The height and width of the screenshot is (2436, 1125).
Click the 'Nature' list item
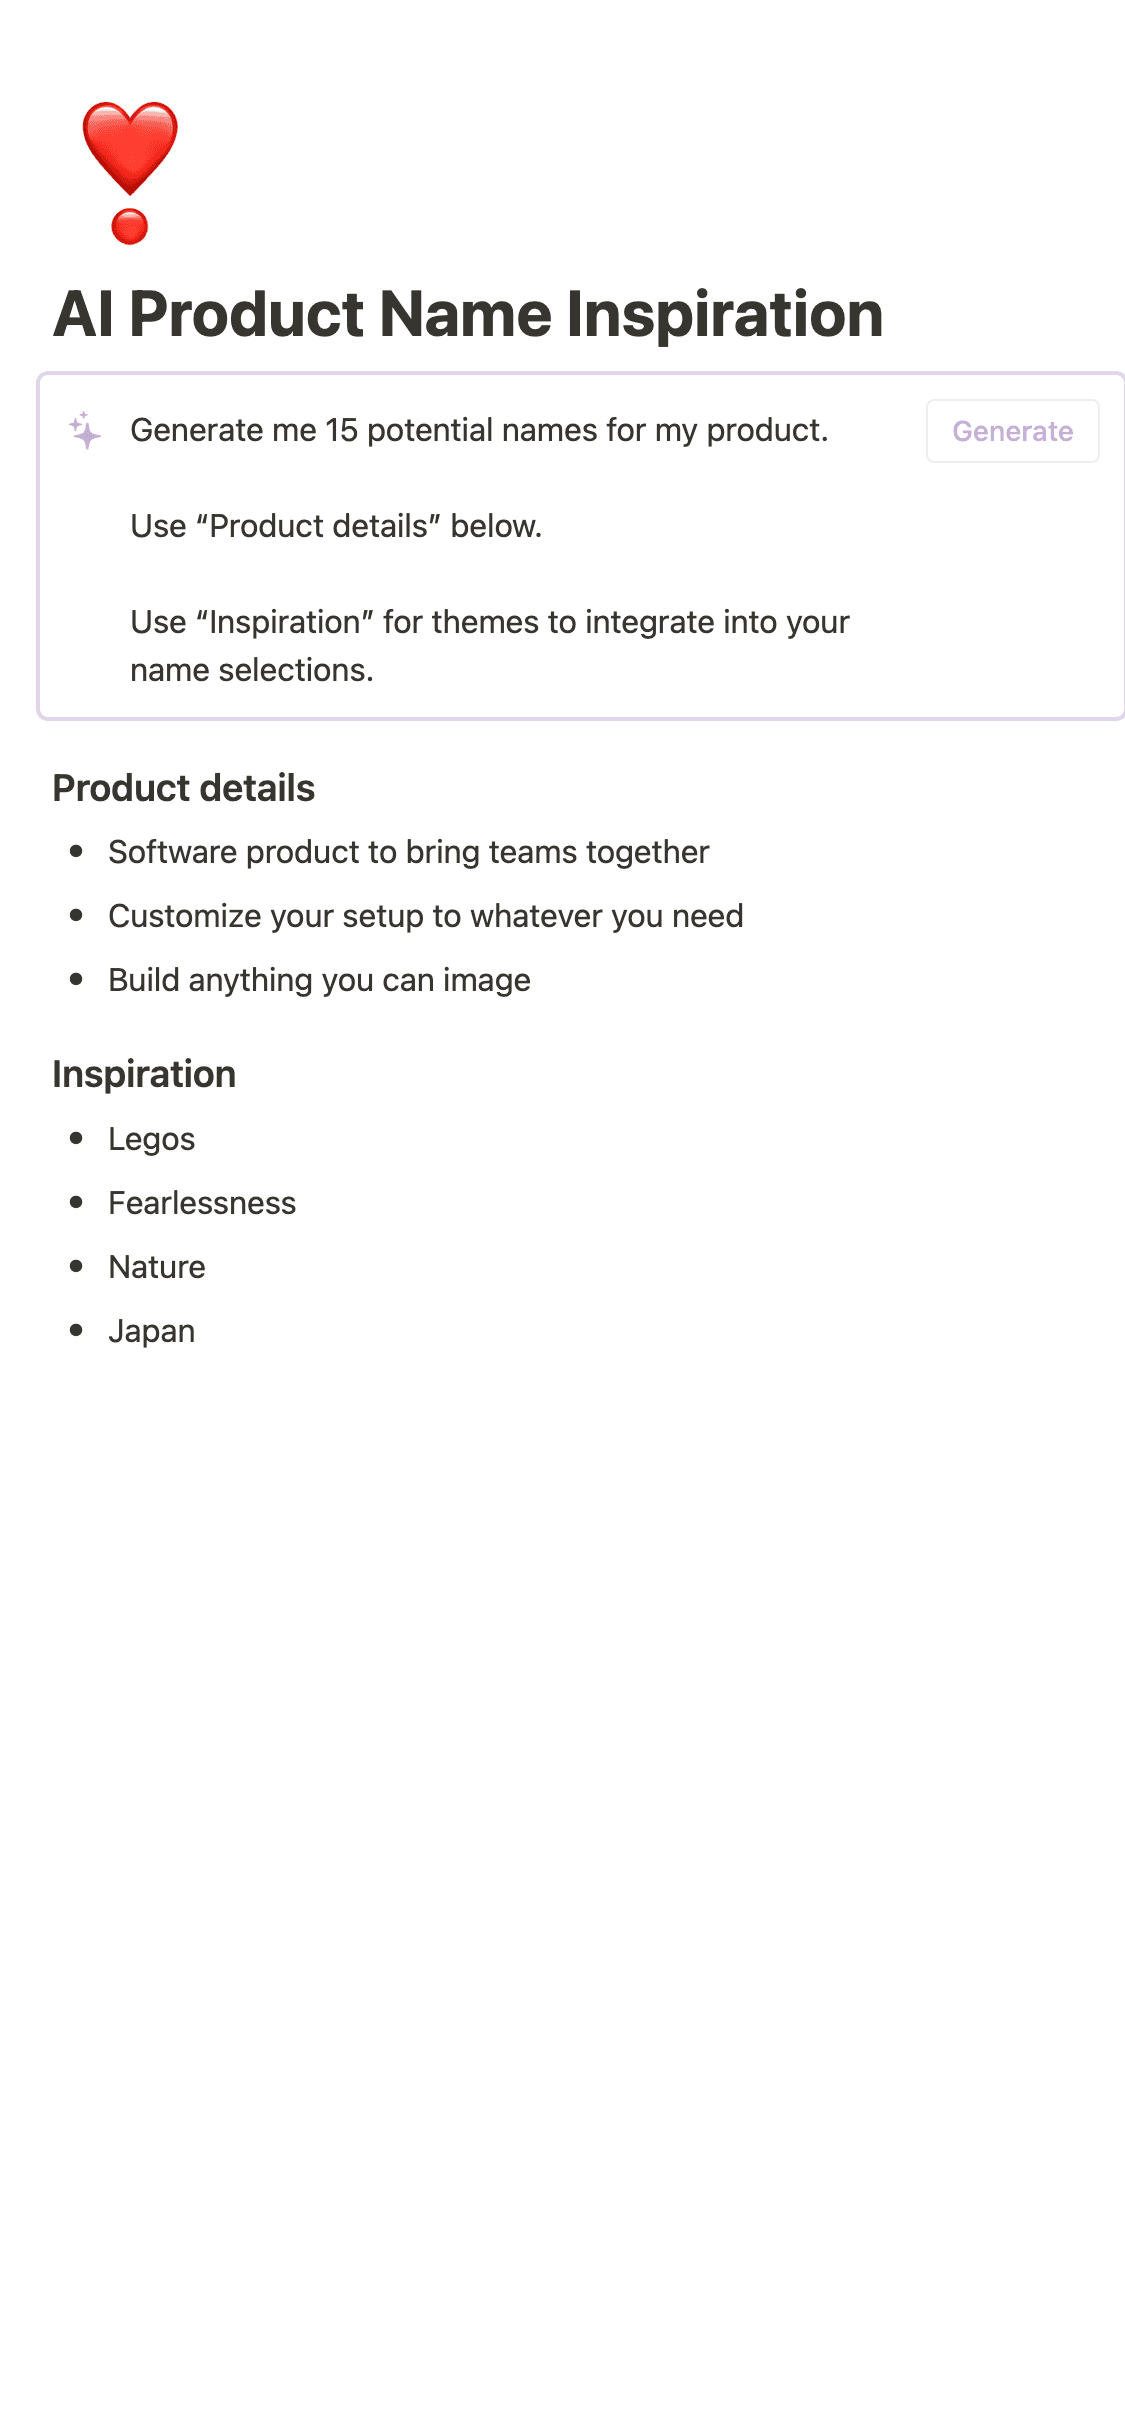click(157, 1267)
